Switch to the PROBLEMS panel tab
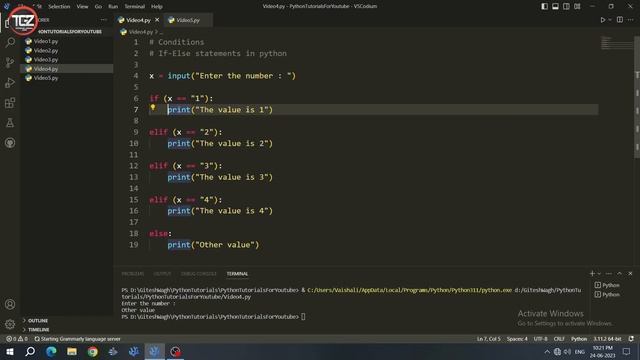 [x=133, y=273]
